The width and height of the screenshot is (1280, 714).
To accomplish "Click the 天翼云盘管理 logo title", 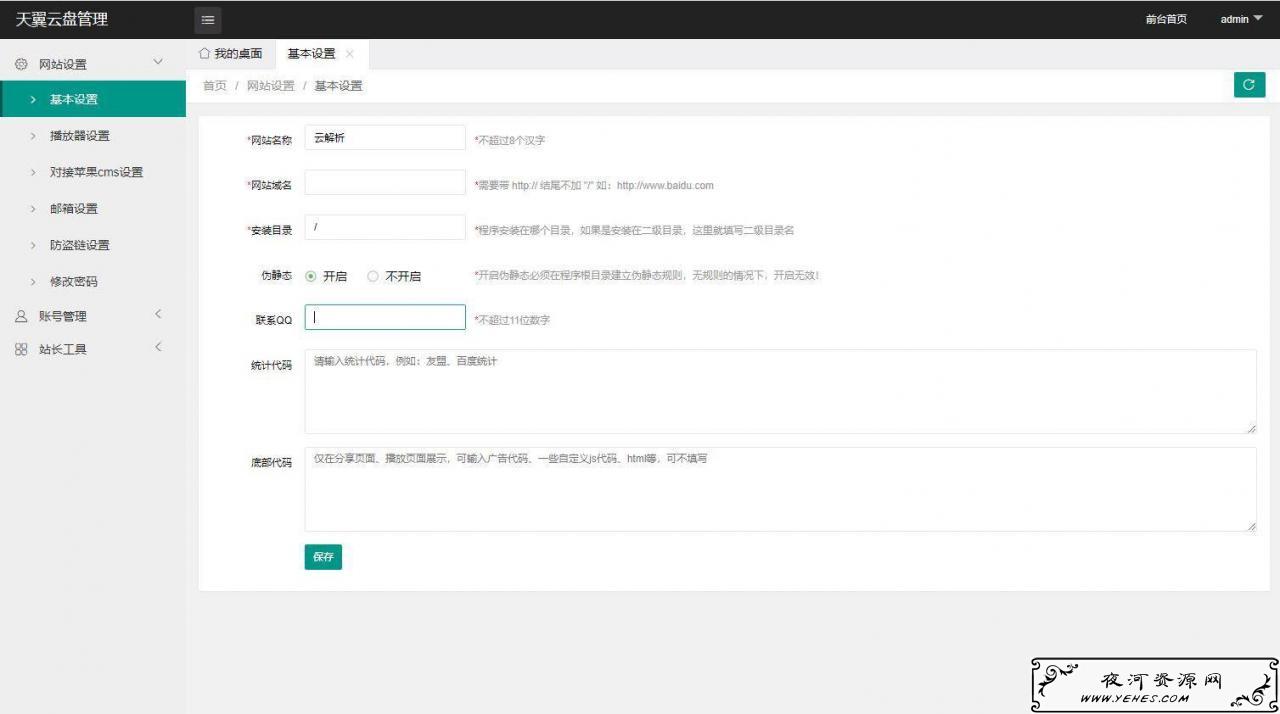I will click(62, 19).
